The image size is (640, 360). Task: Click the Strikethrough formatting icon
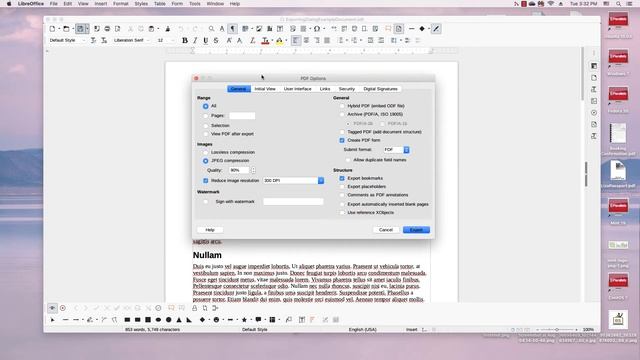(x=216, y=40)
